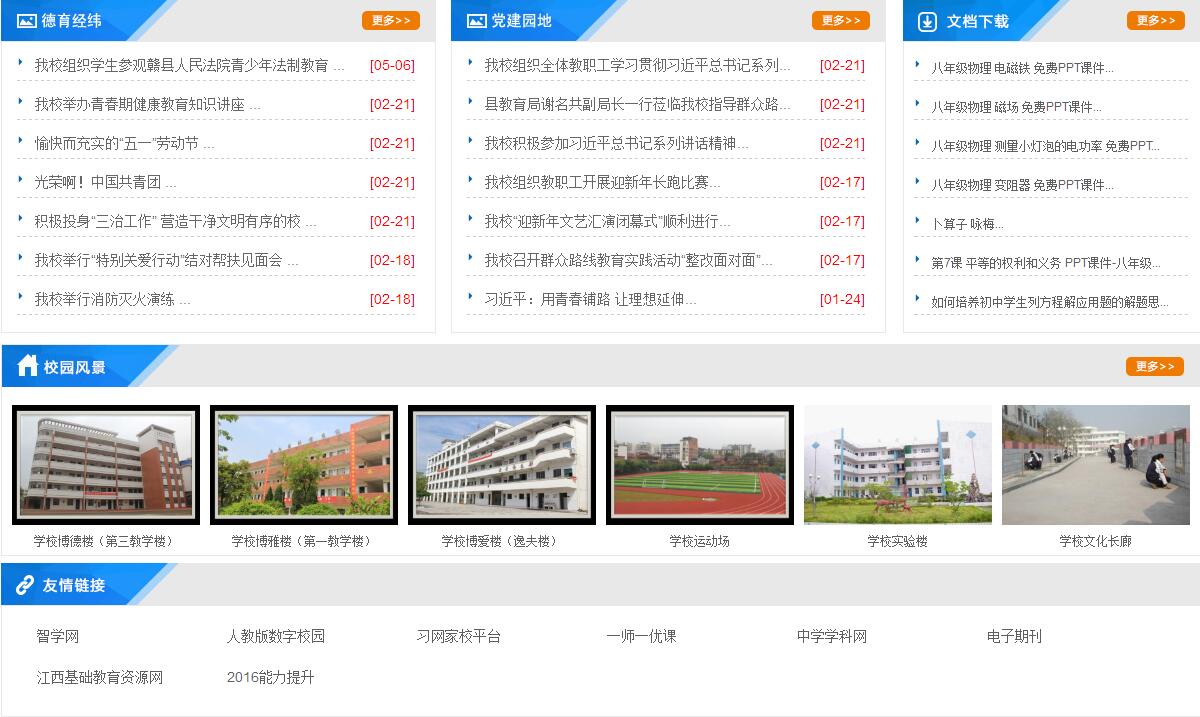Open the 卜算子 咏梅 document link
This screenshot has width=1200, height=717.
[x=967, y=224]
